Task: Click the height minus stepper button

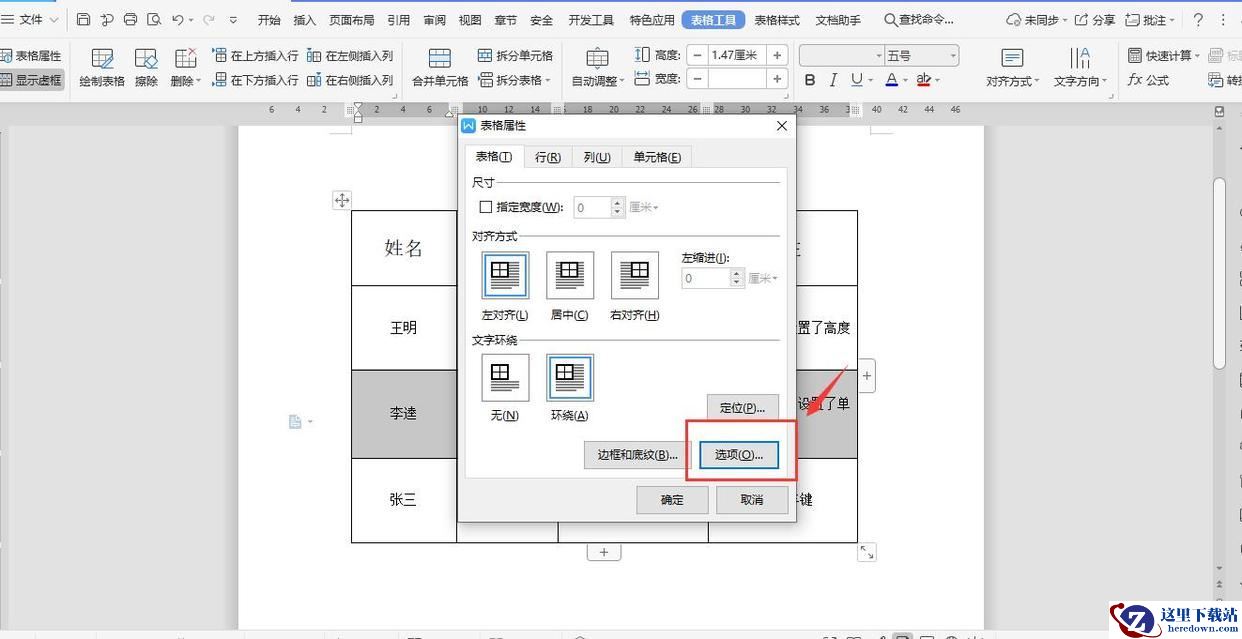Action: (697, 56)
